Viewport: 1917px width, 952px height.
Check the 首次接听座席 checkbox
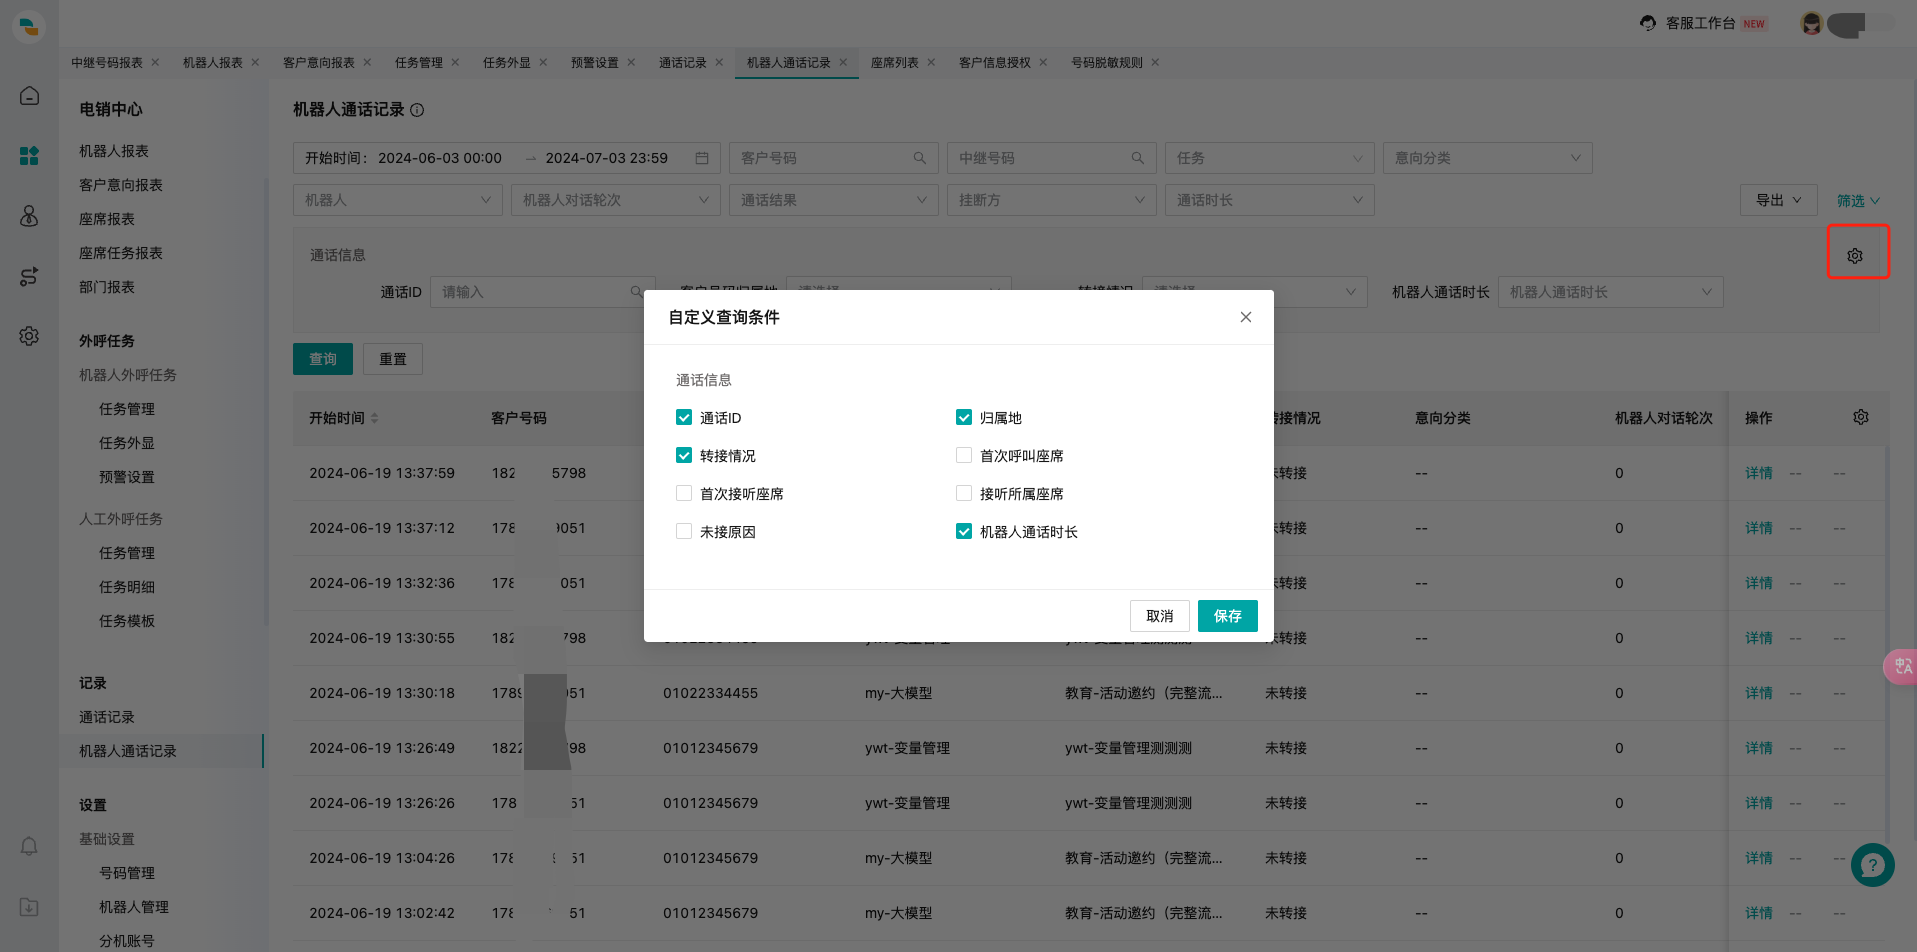tap(684, 493)
